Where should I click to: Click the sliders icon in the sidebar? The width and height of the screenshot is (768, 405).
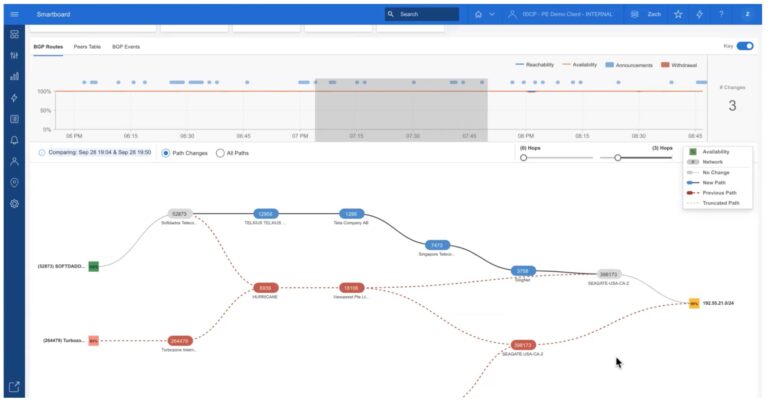point(14,55)
